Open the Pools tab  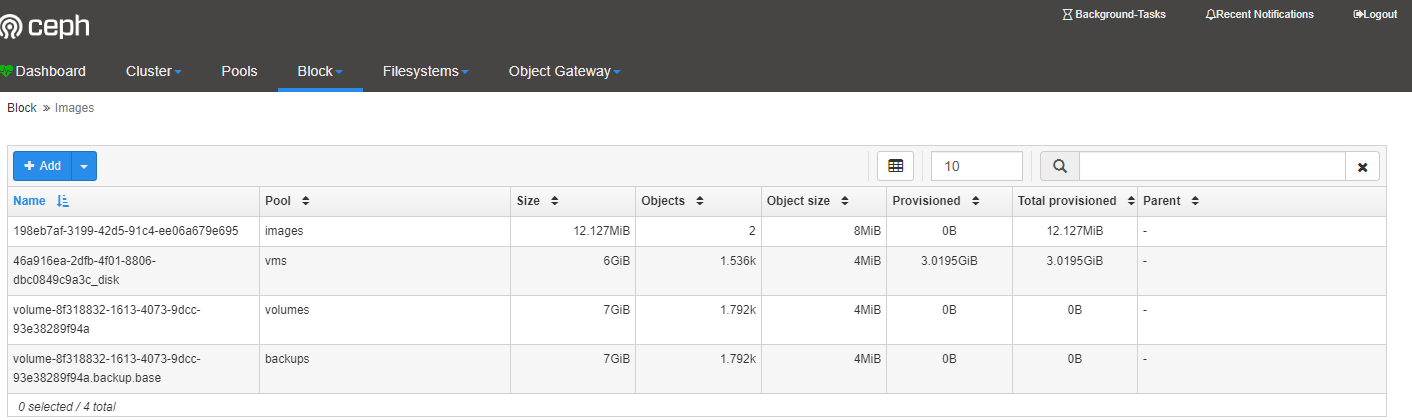pos(239,71)
